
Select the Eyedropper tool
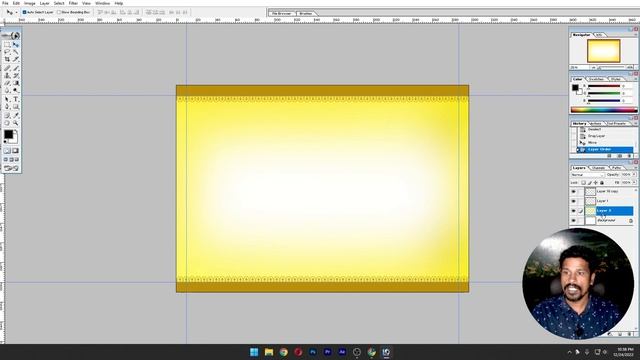[x=16, y=115]
